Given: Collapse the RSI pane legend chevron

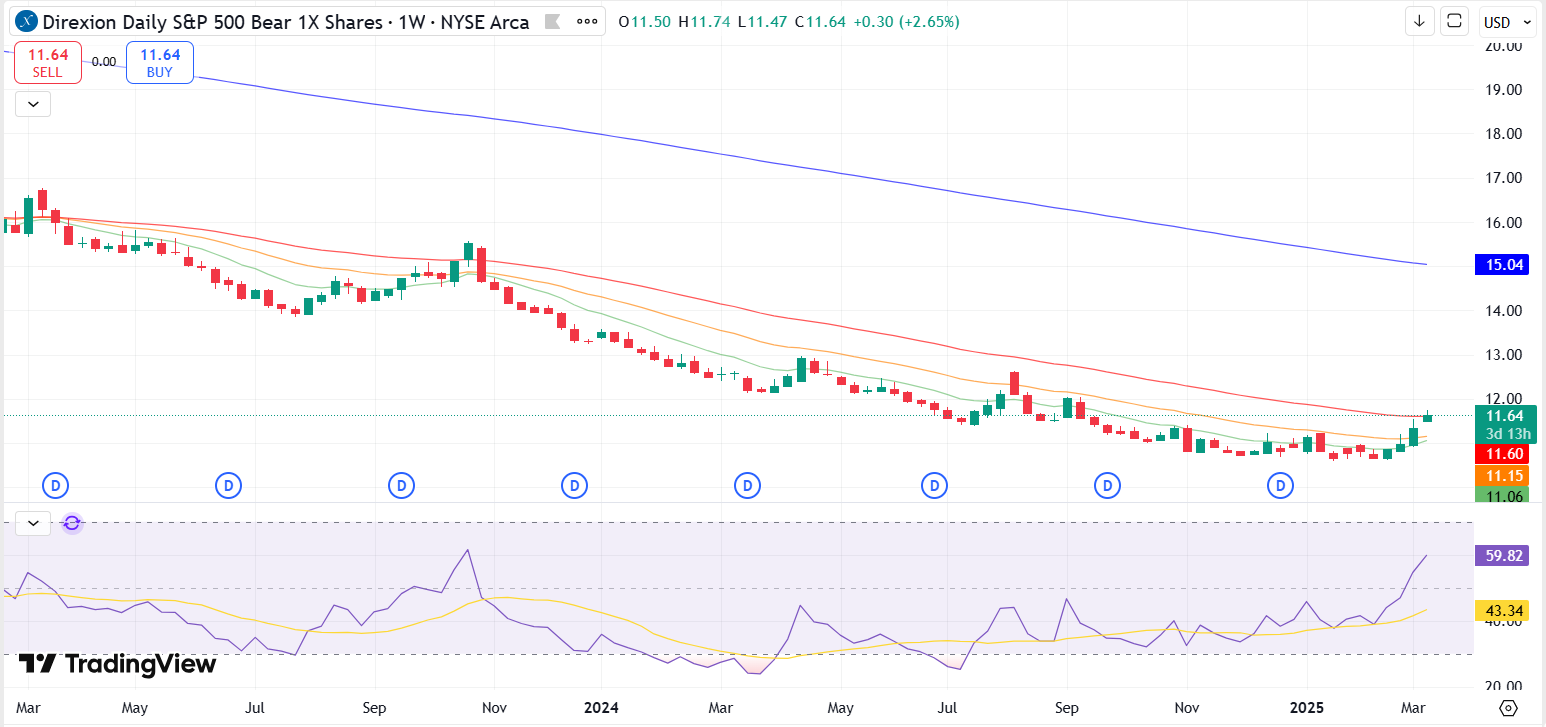Looking at the screenshot, I should click(33, 522).
